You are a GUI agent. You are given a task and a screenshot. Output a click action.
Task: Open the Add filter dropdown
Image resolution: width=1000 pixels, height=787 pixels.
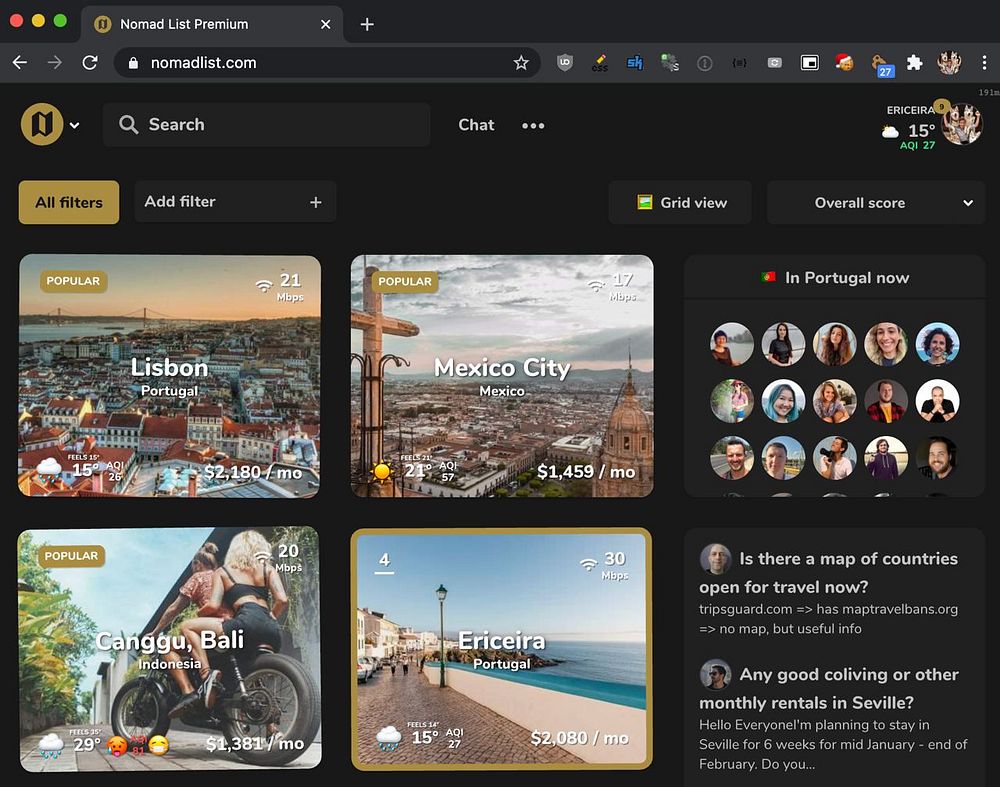click(235, 202)
